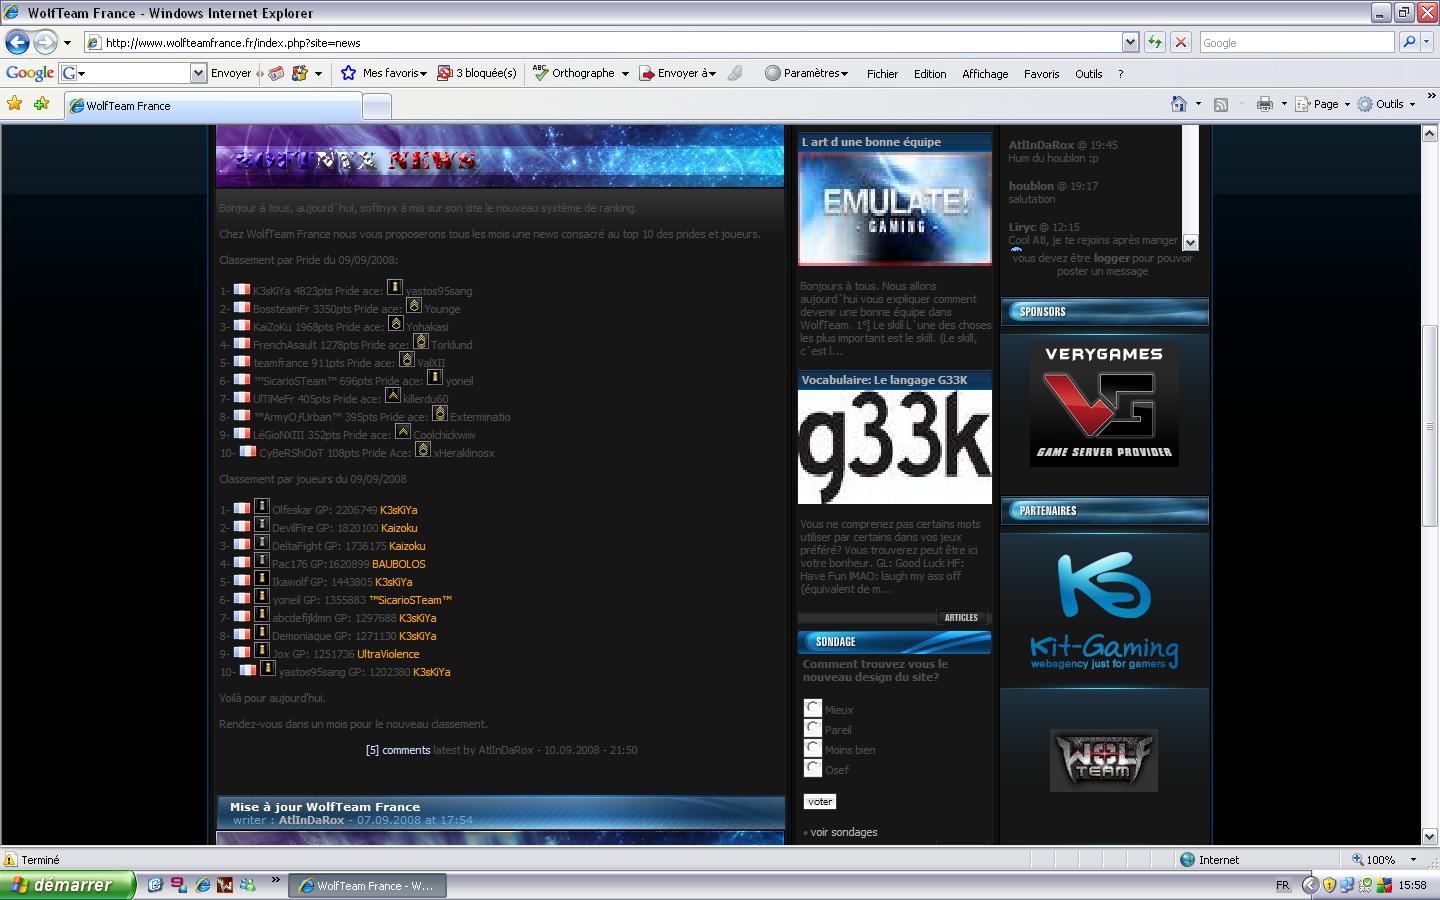The image size is (1440, 900).
Task: Click the Wolf Team partner logo
Action: 1104,760
